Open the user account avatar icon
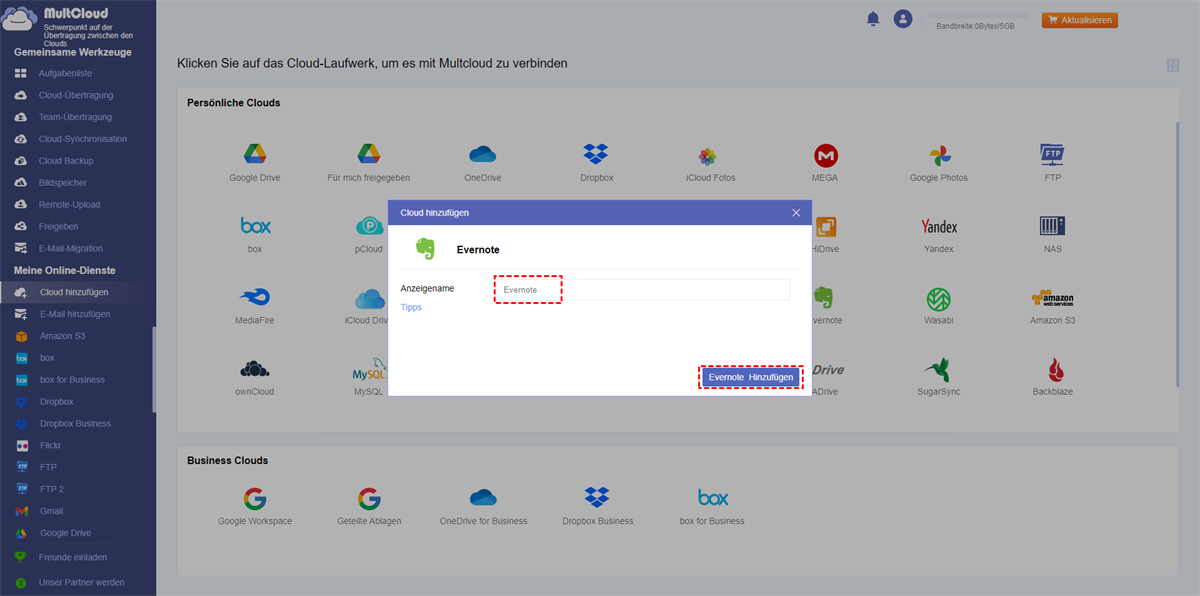 (x=903, y=19)
